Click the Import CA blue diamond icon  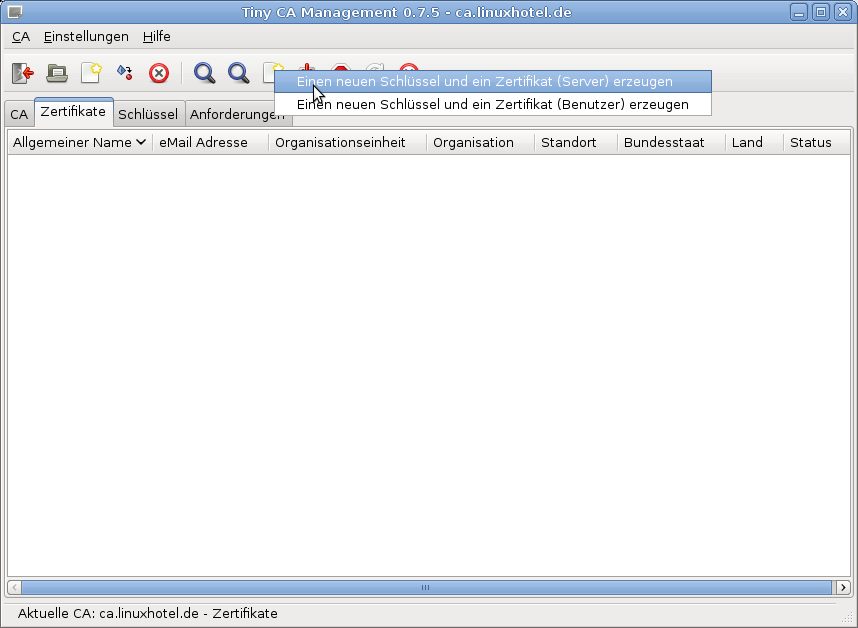tap(125, 73)
